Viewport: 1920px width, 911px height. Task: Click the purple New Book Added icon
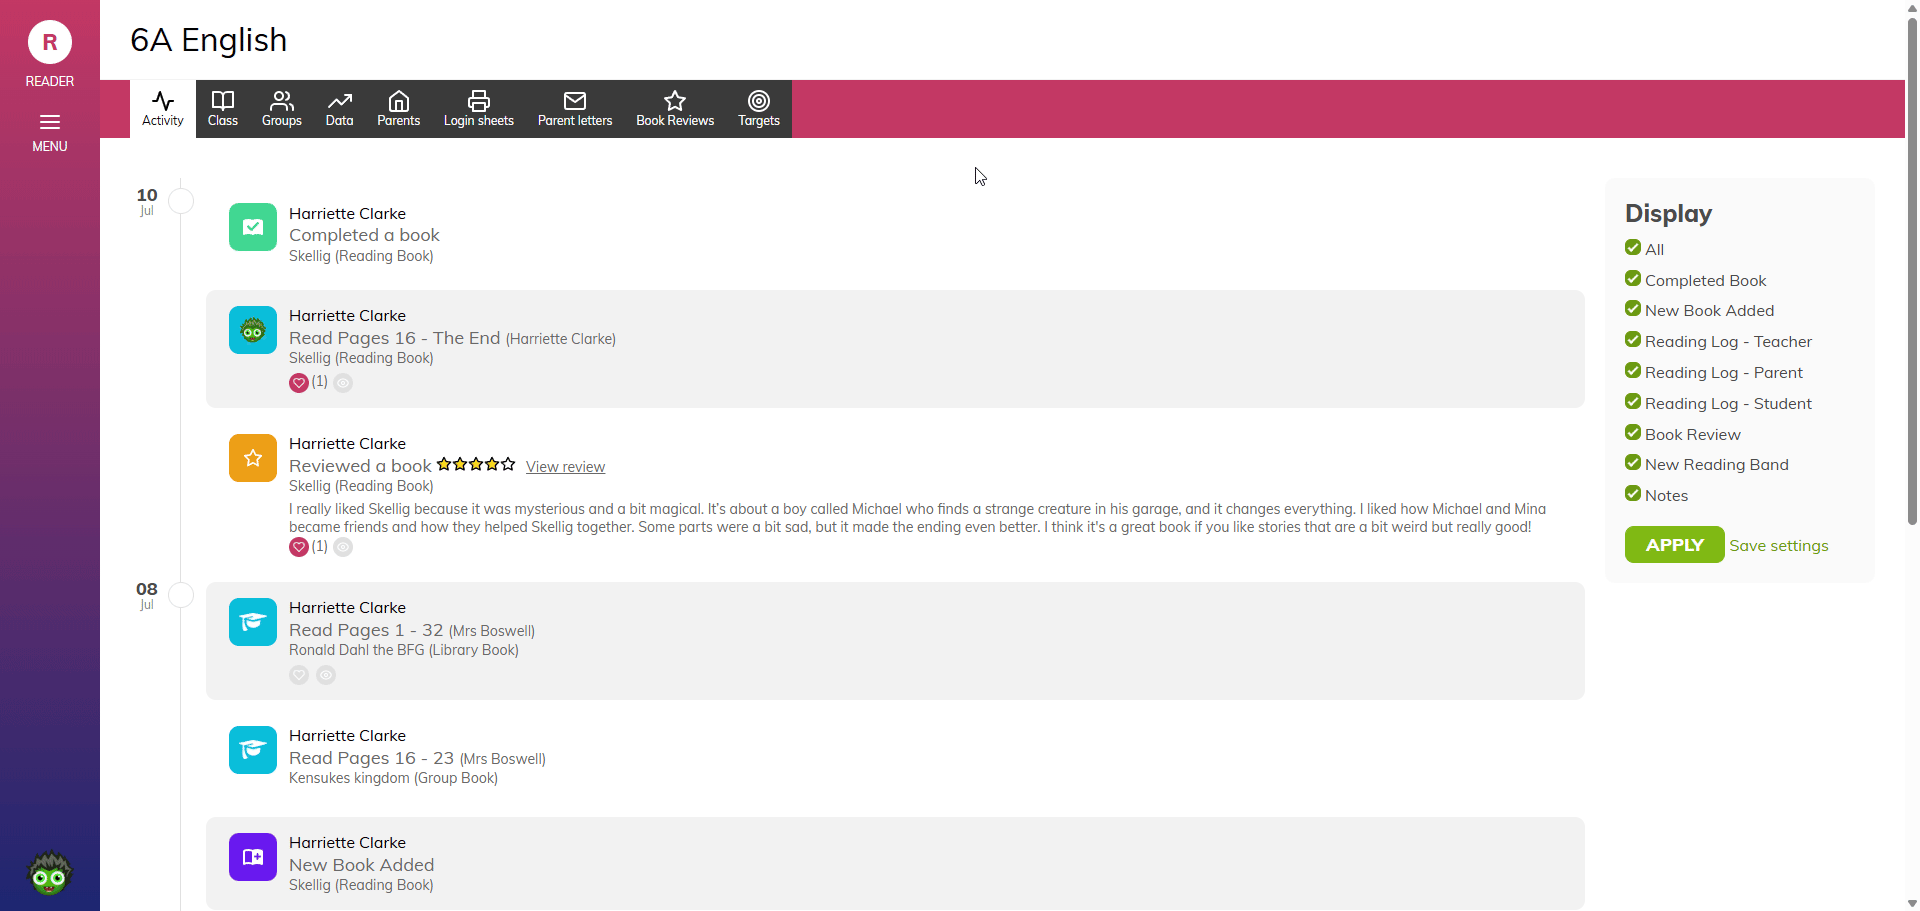click(x=253, y=857)
